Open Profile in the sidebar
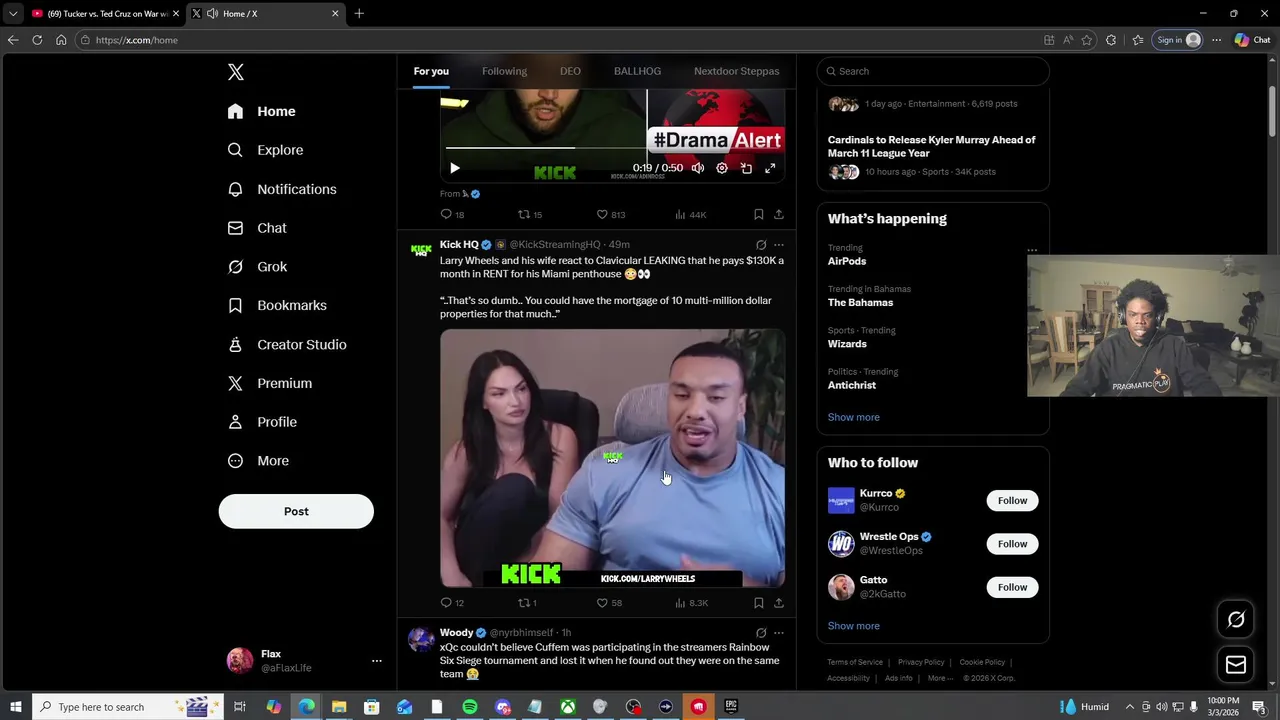Image resolution: width=1280 pixels, height=720 pixels. pyautogui.click(x=262, y=422)
